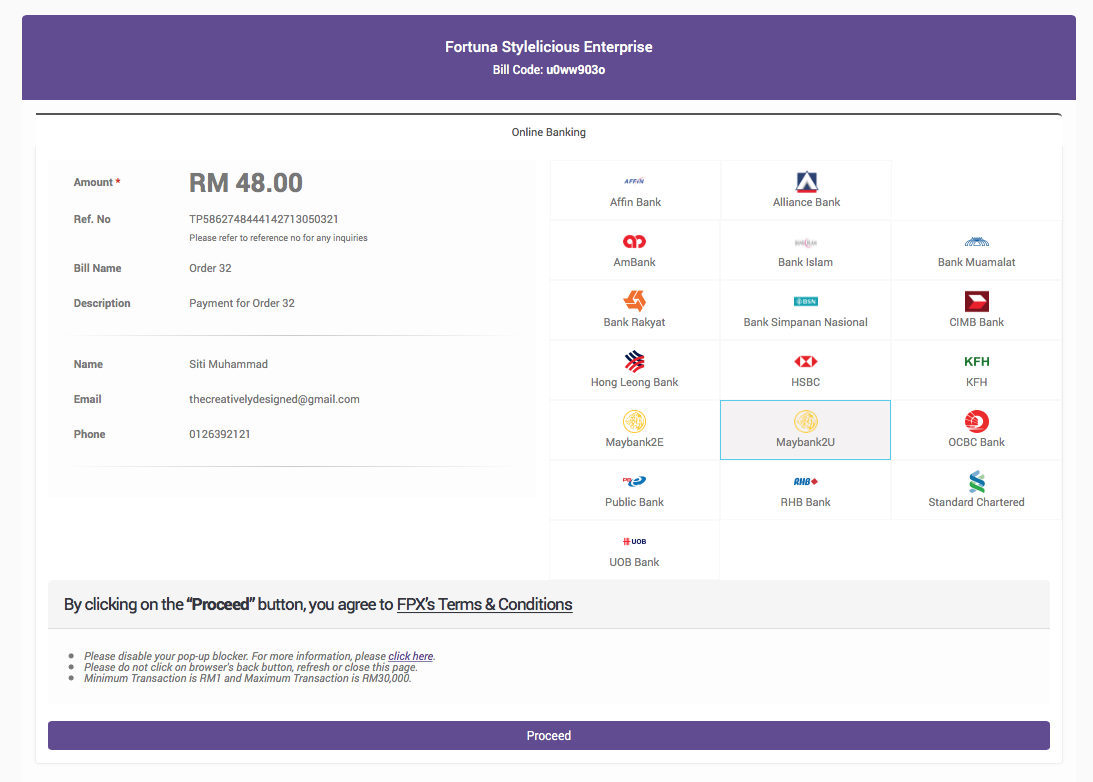
Task: Choose KFH as payment bank
Action: (976, 370)
